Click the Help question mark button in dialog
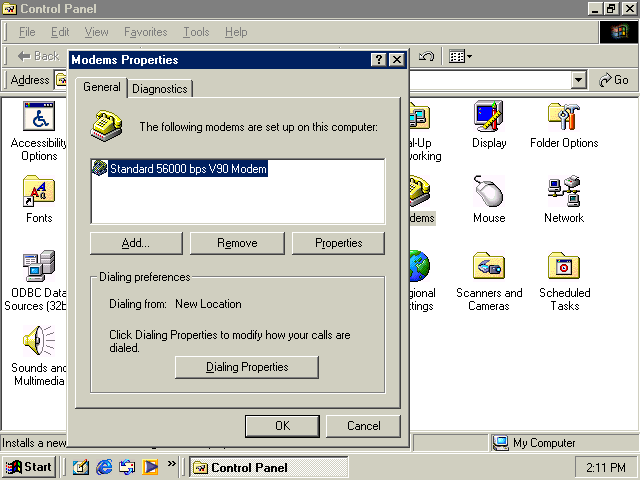 pos(379,60)
